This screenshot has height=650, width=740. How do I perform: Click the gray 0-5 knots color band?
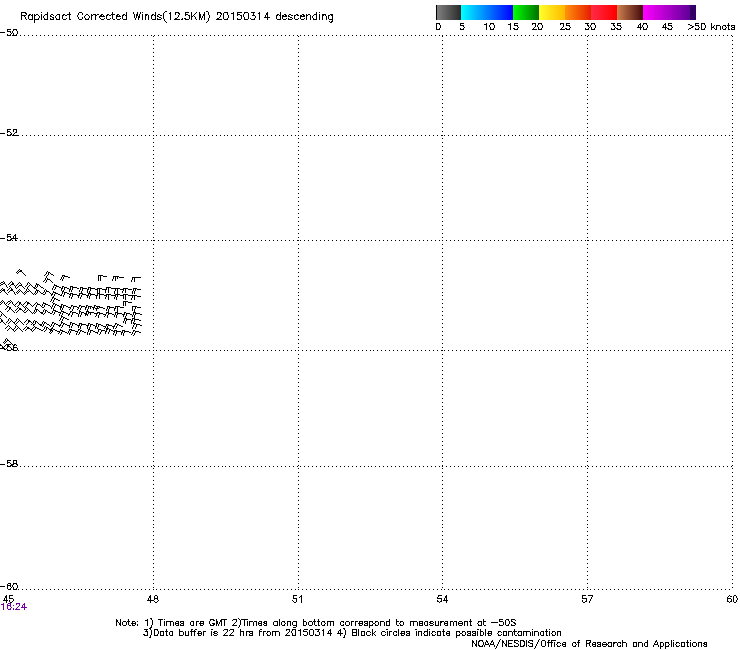(448, 12)
